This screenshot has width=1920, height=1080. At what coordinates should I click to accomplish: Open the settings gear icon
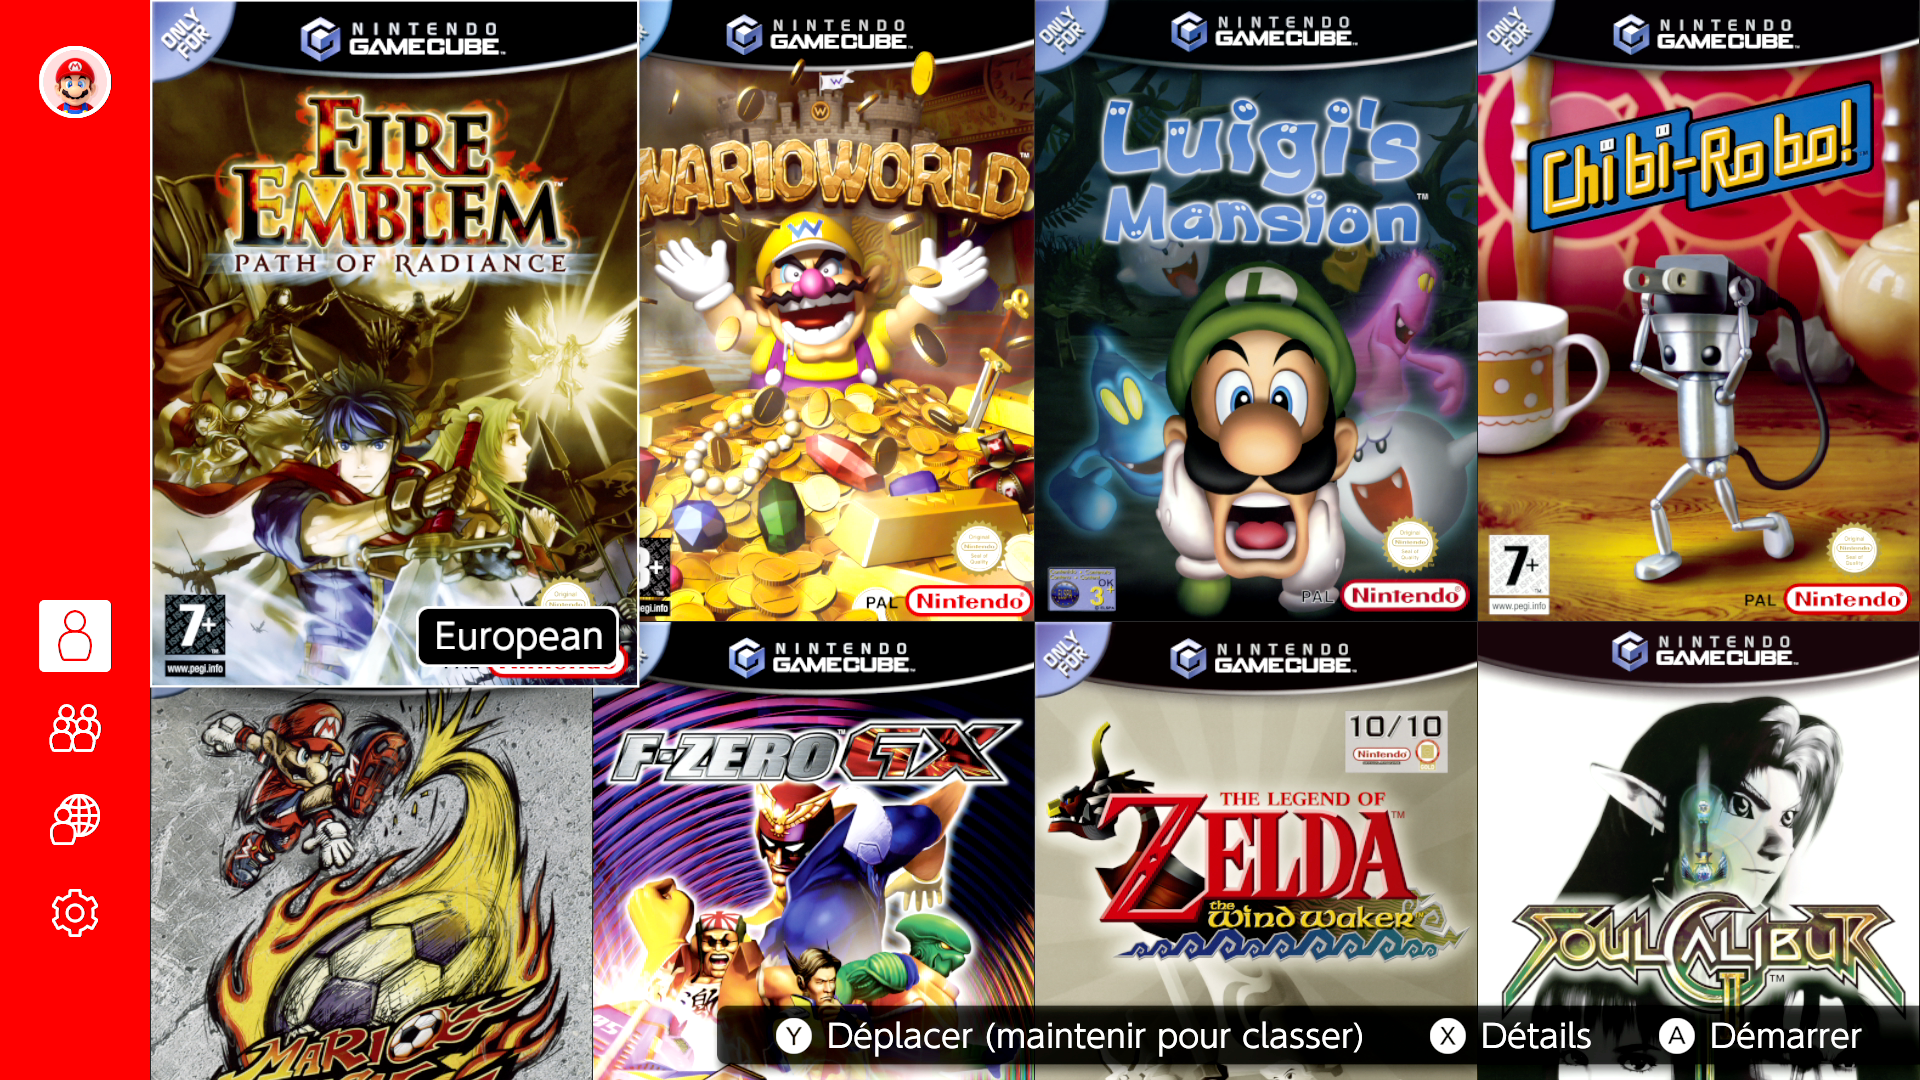[75, 913]
